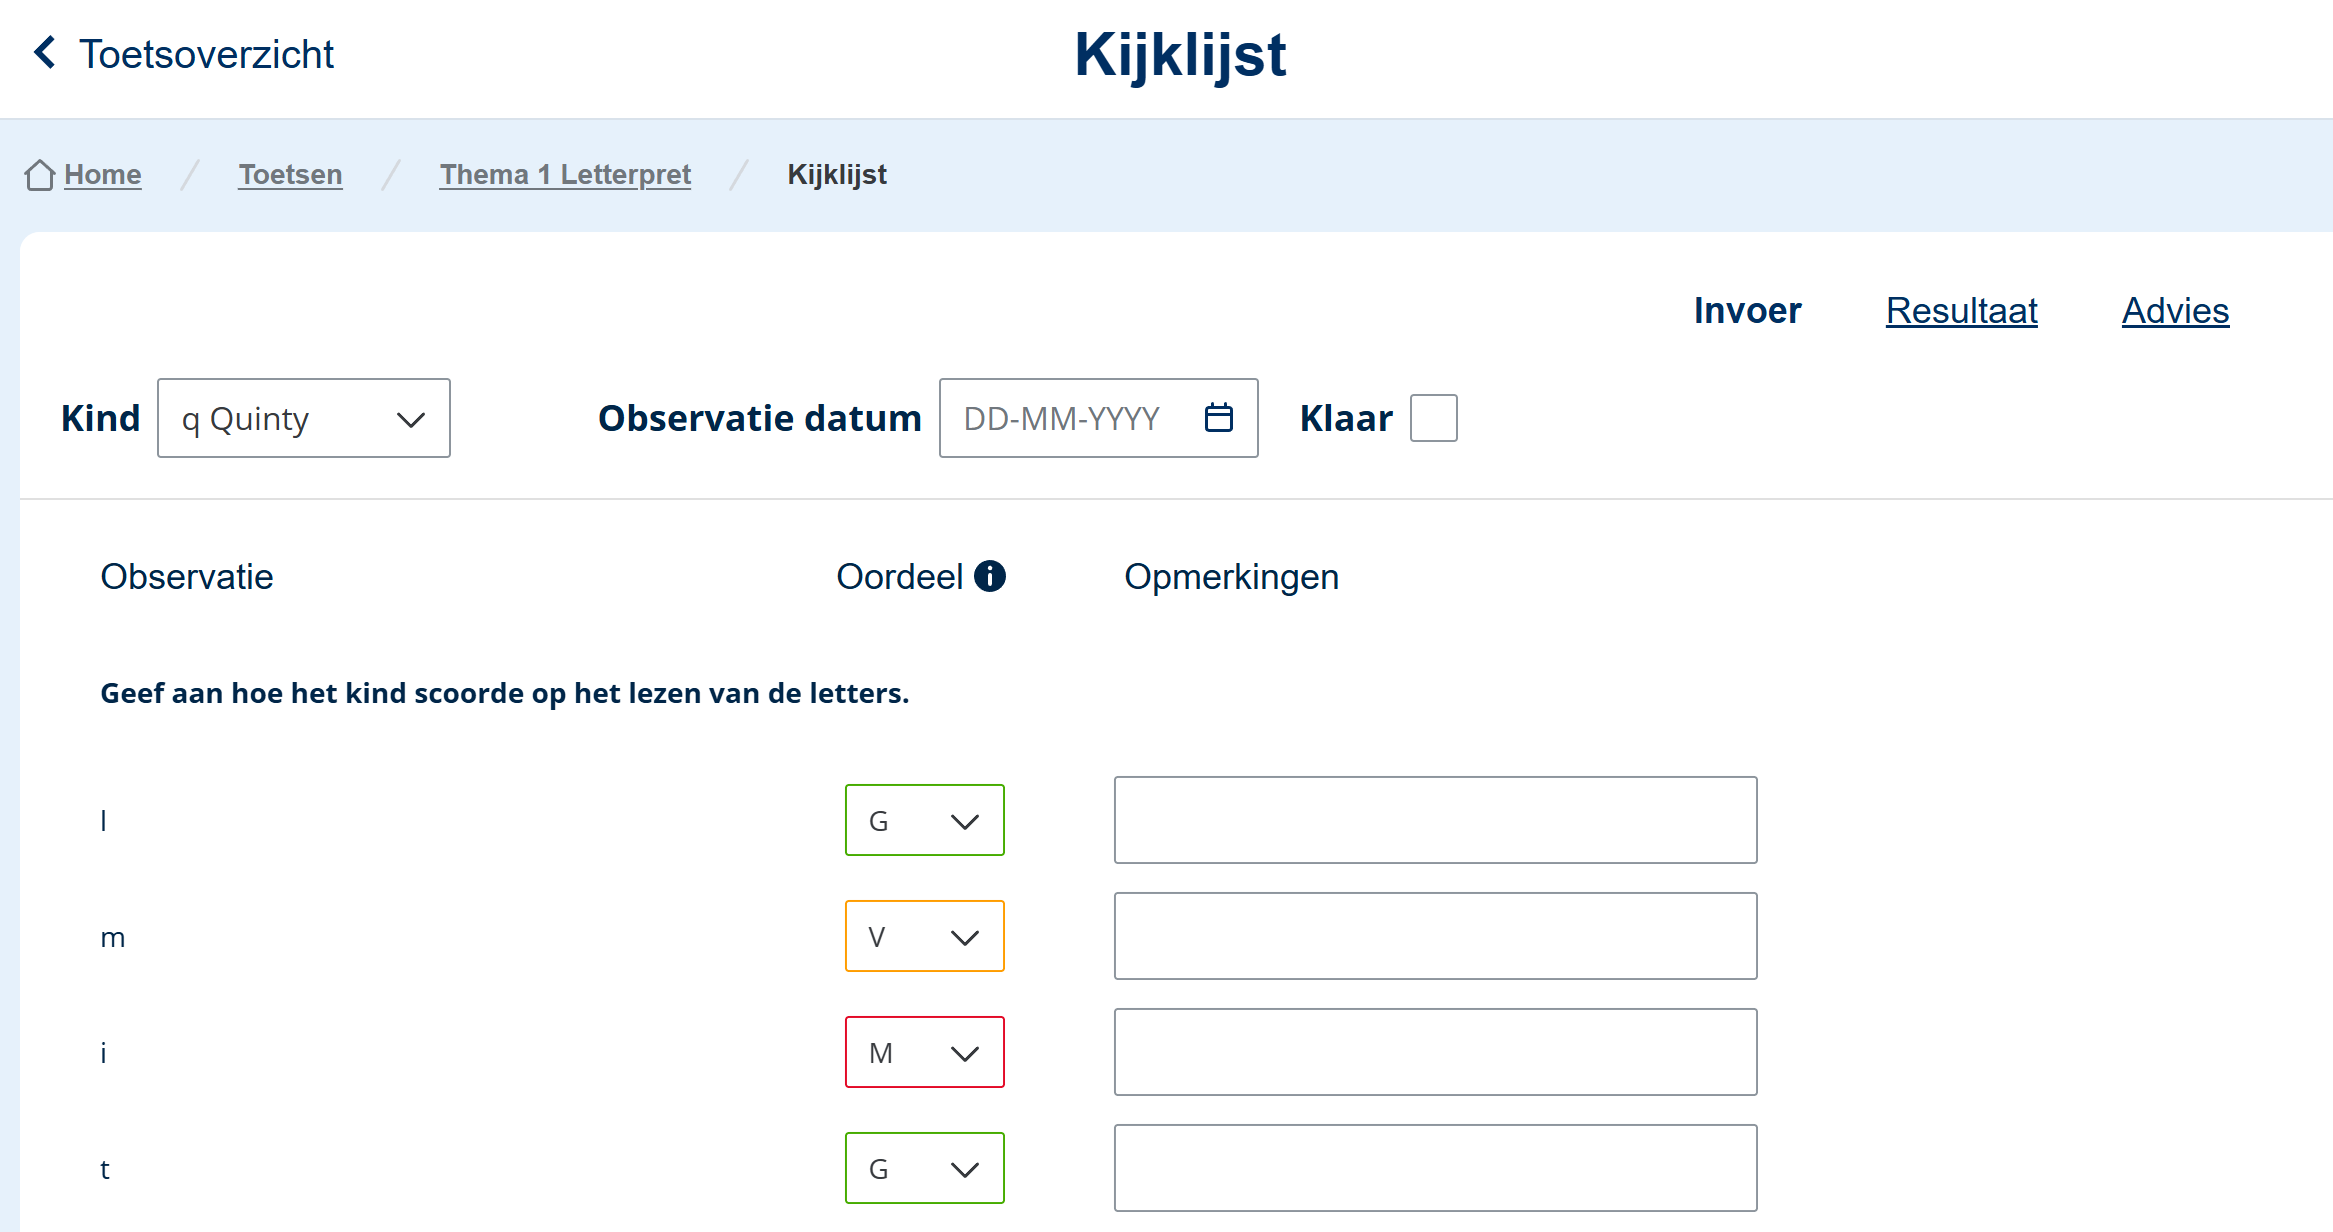Open the calendar date picker icon
Viewport: 2333px width, 1232px height.
tap(1218, 418)
